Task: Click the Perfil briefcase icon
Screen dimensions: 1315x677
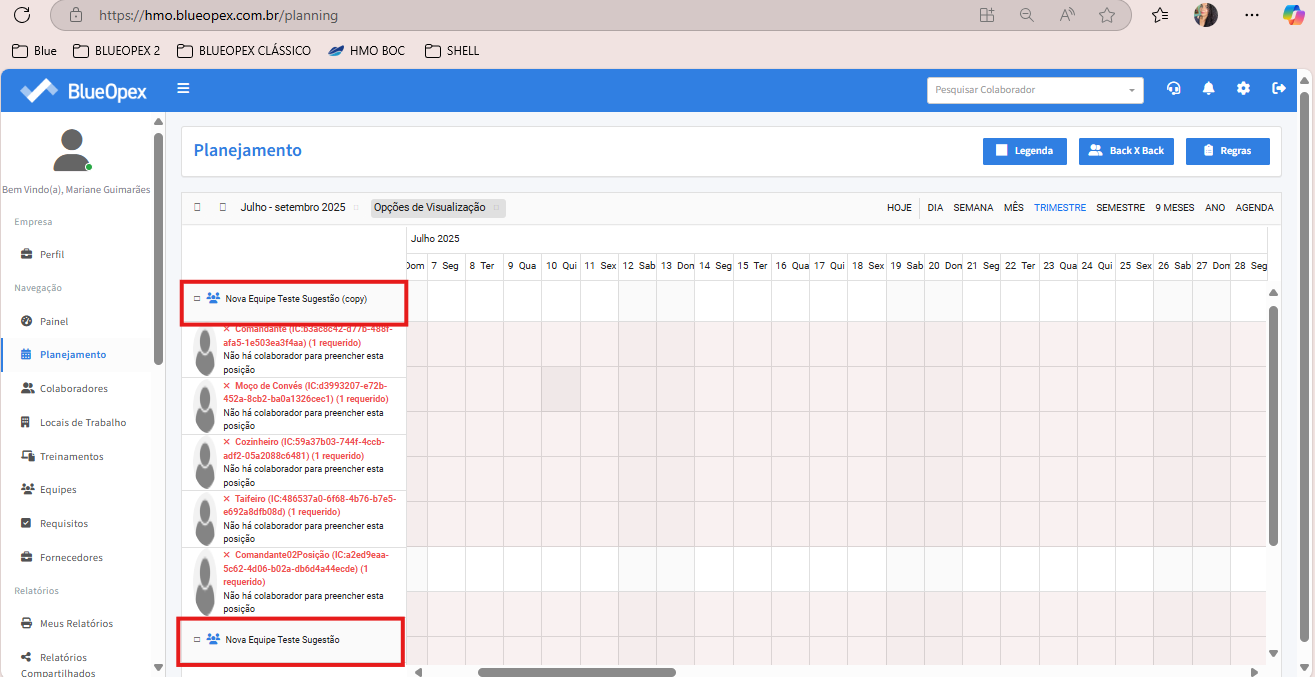Action: point(27,255)
